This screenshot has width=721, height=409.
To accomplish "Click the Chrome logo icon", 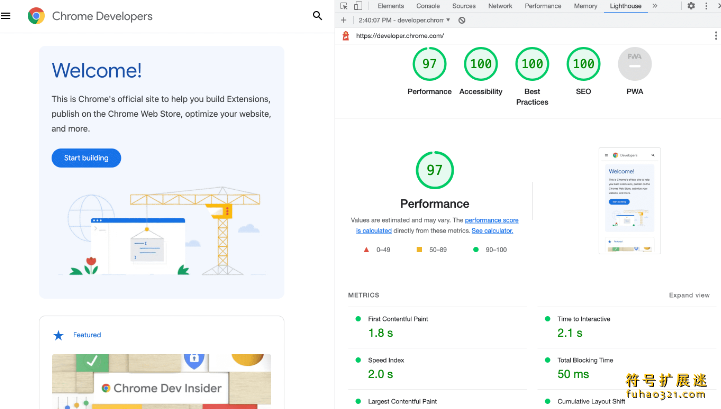I will (36, 16).
